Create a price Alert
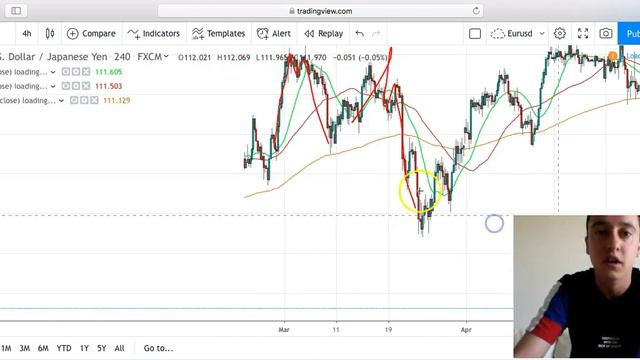The width and height of the screenshot is (640, 360). coord(273,33)
